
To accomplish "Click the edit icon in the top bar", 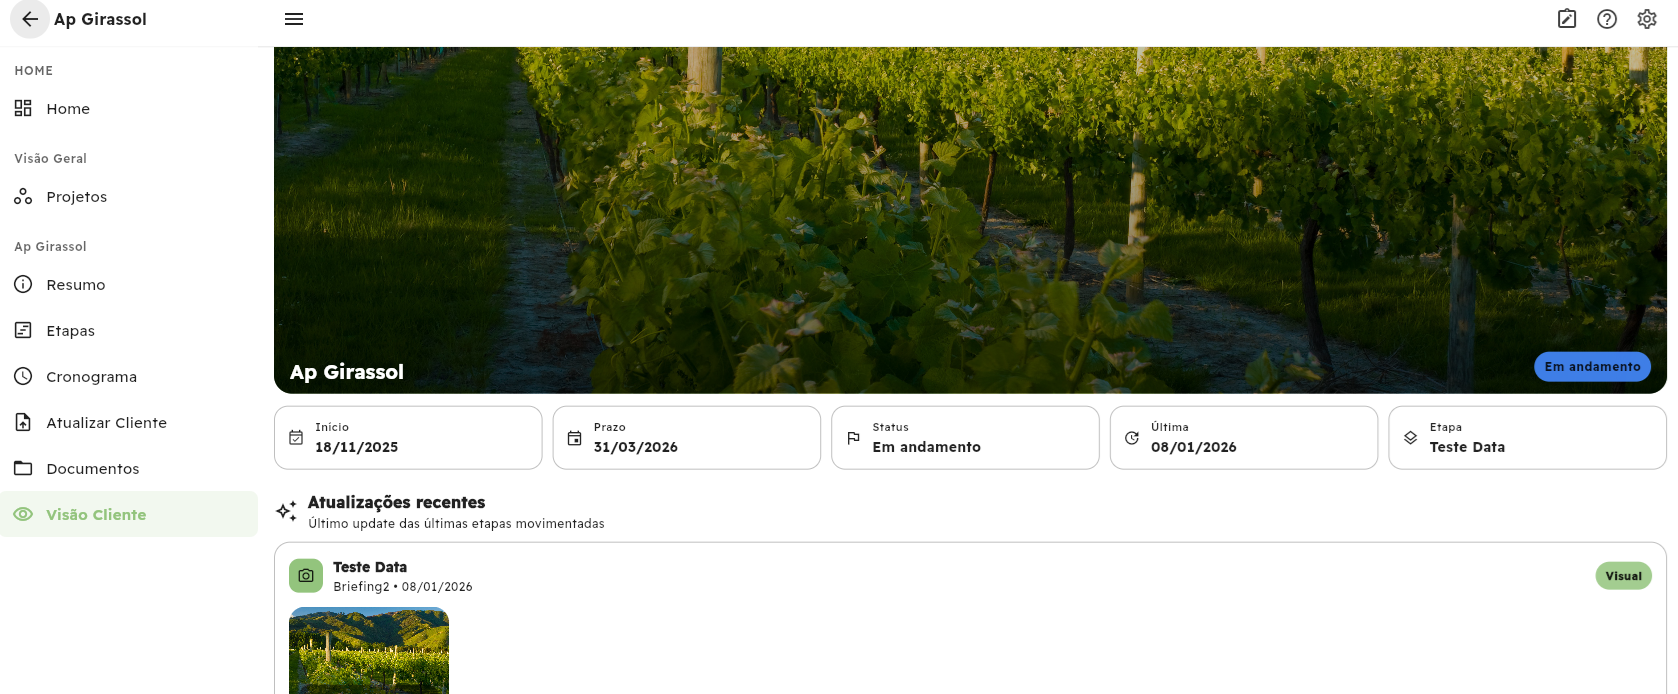I will [x=1566, y=19].
